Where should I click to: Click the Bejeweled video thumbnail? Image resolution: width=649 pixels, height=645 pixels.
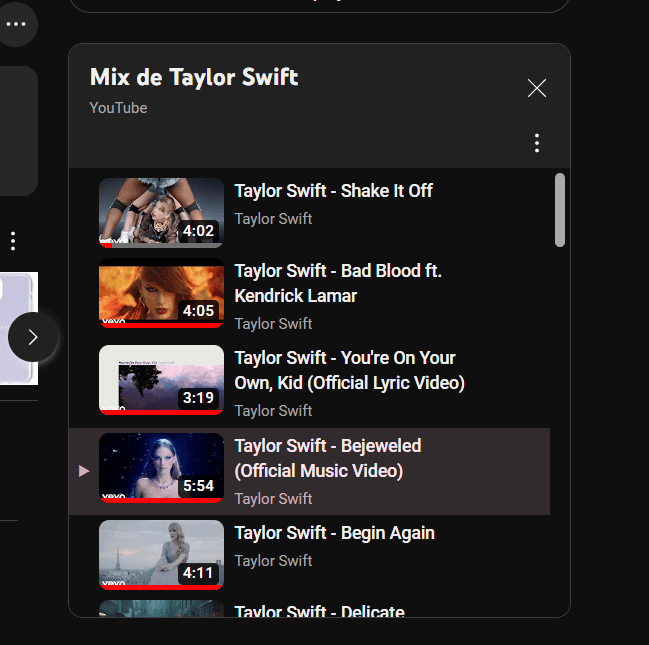coord(161,468)
